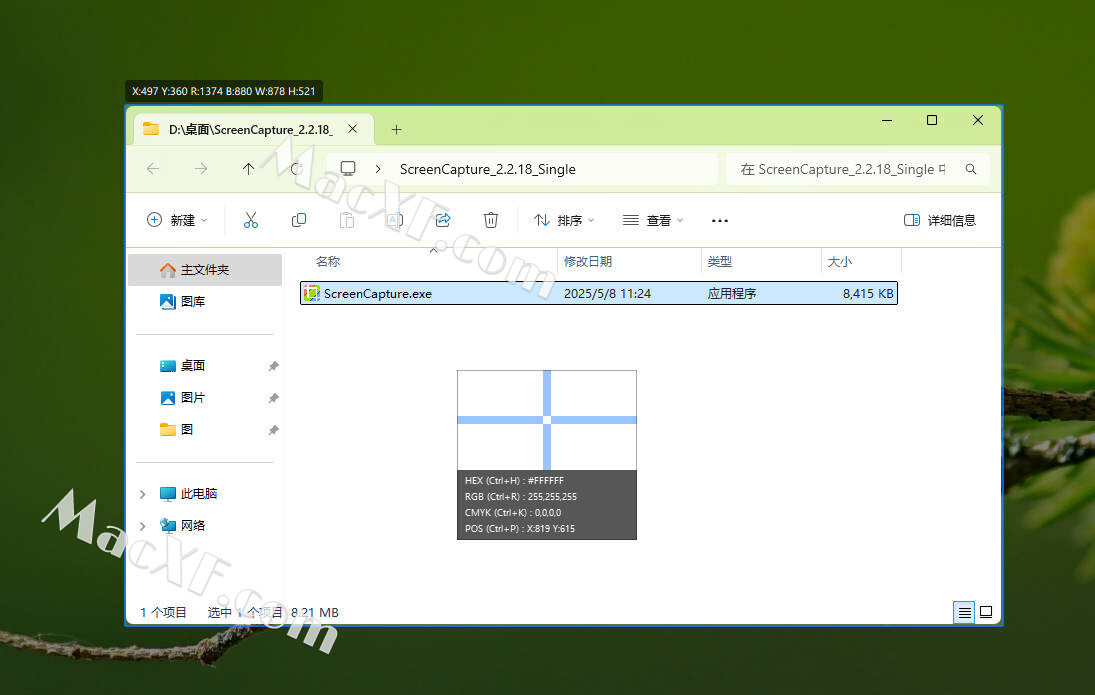Go forward with the right arrow
This screenshot has height=695, width=1095.
(x=200, y=168)
